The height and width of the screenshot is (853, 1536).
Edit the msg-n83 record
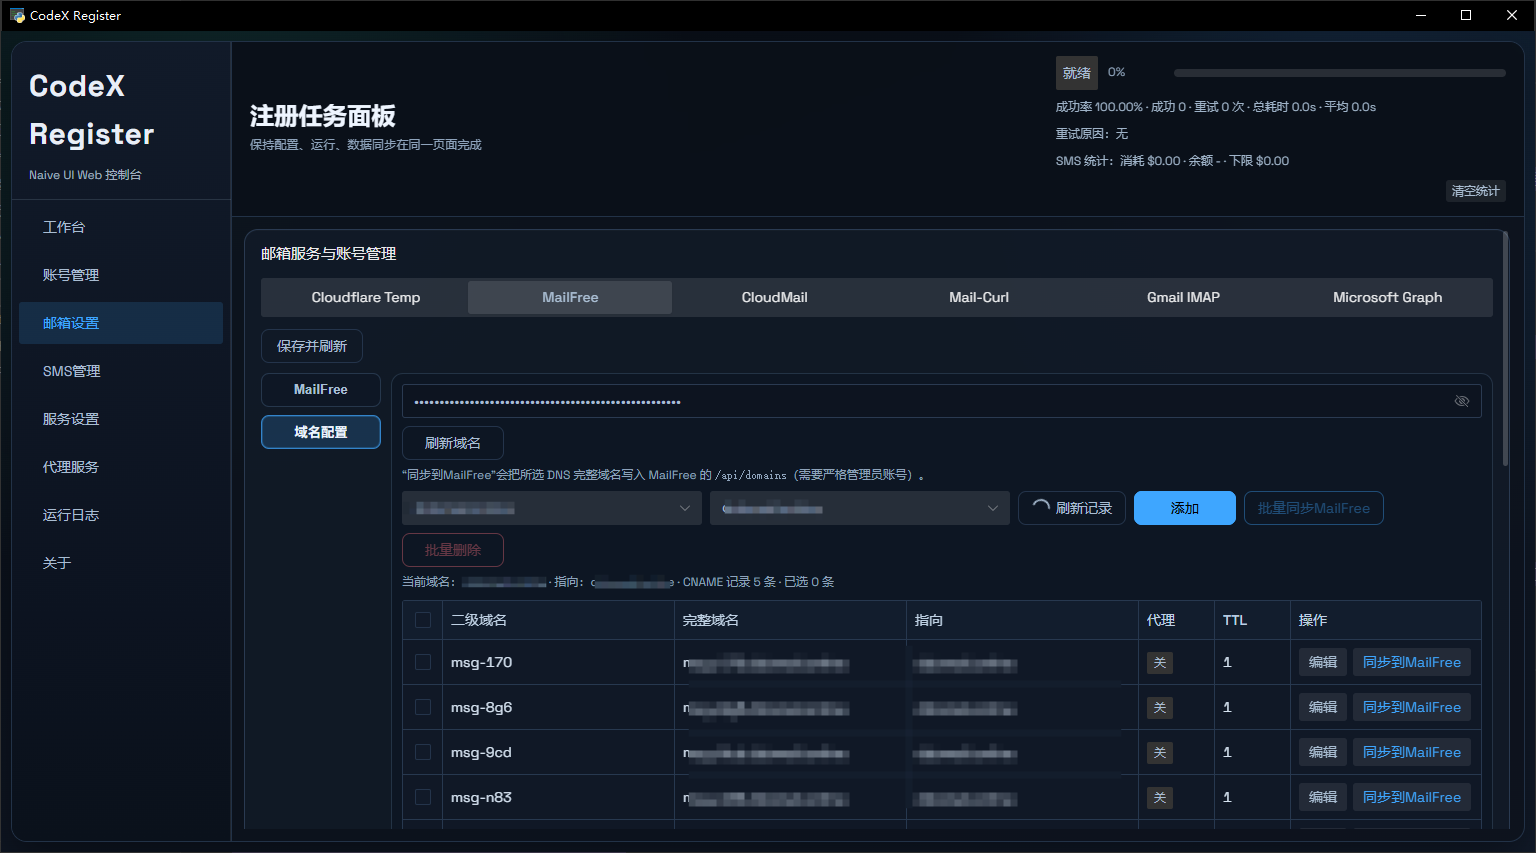coord(1323,797)
